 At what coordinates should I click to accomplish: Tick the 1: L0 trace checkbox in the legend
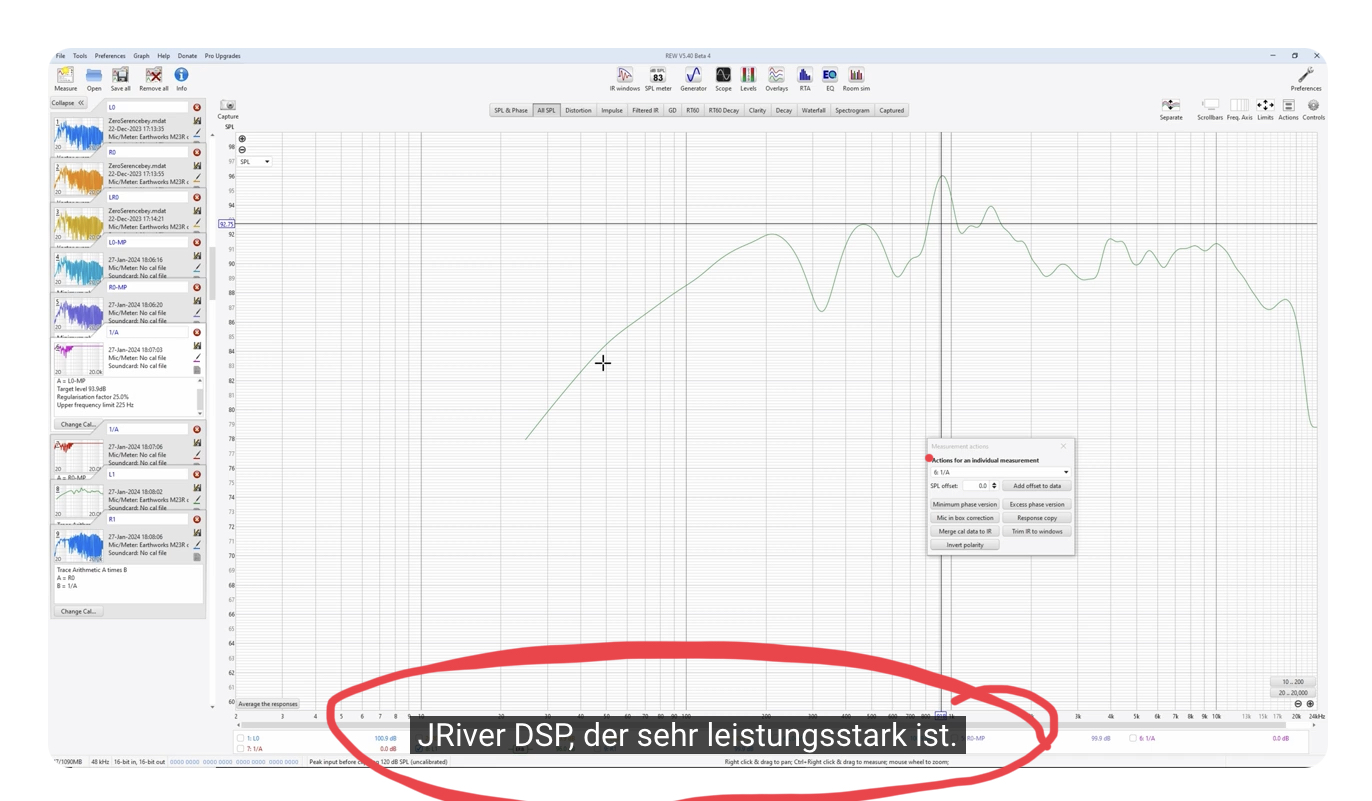(x=240, y=738)
